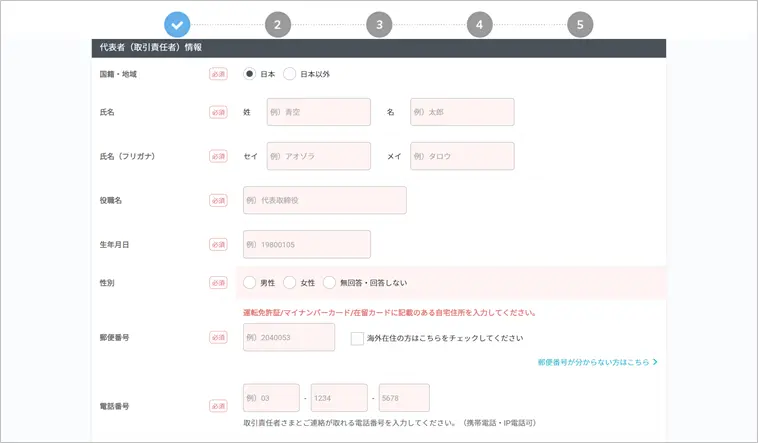Select step 3 in progress bar
758x443 pixels.
click(x=379, y=25)
